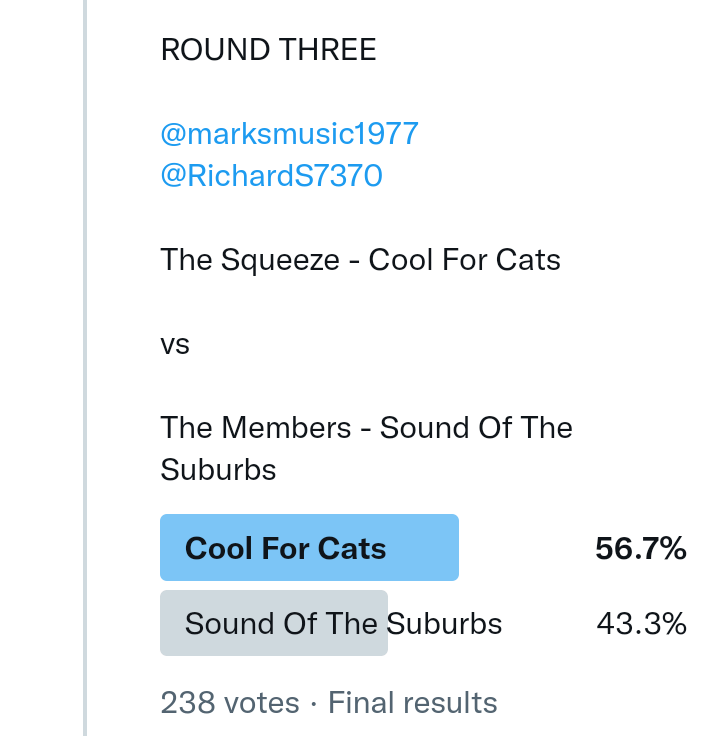Click the tweet line starting "The Members - Sound"
This screenshot has height=736, width=720.
[x=366, y=428]
